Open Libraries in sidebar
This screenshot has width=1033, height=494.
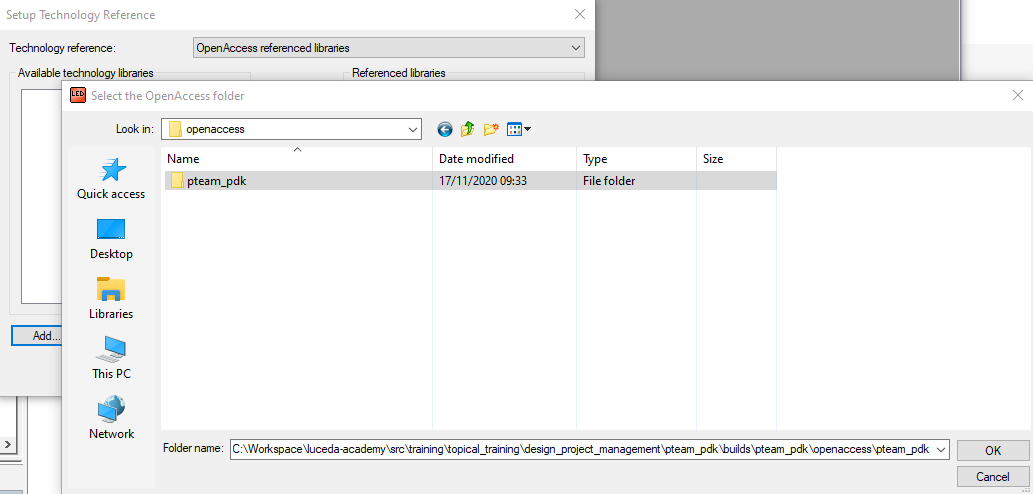[x=111, y=299]
